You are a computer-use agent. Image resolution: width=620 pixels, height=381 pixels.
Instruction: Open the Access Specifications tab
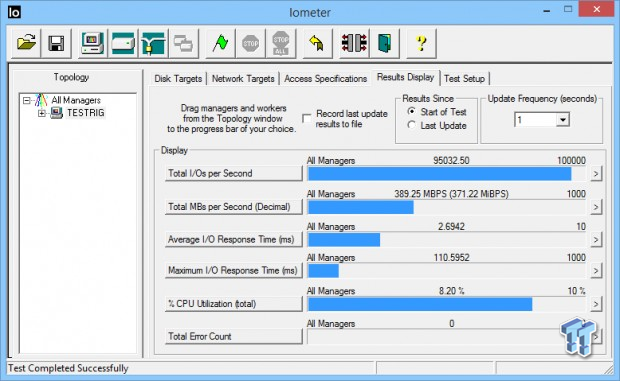point(325,79)
